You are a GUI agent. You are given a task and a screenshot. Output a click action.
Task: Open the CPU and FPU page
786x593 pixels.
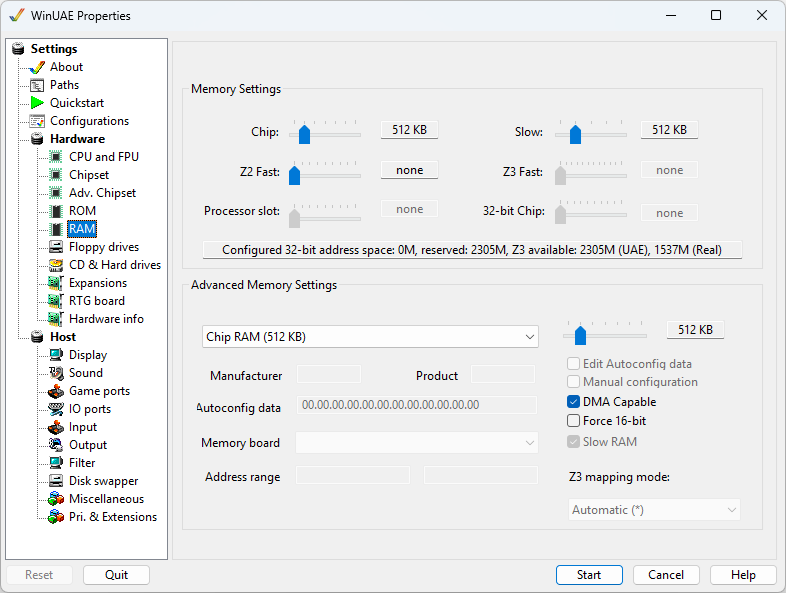click(x=104, y=157)
